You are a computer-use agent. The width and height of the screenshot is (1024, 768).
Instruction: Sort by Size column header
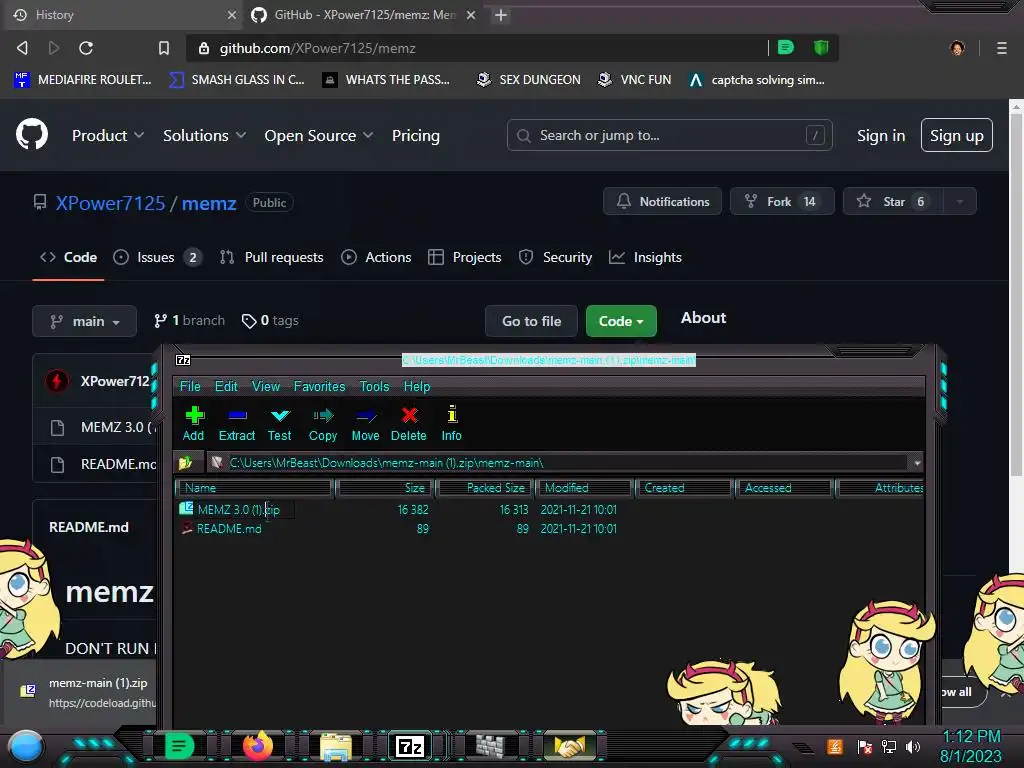point(385,488)
